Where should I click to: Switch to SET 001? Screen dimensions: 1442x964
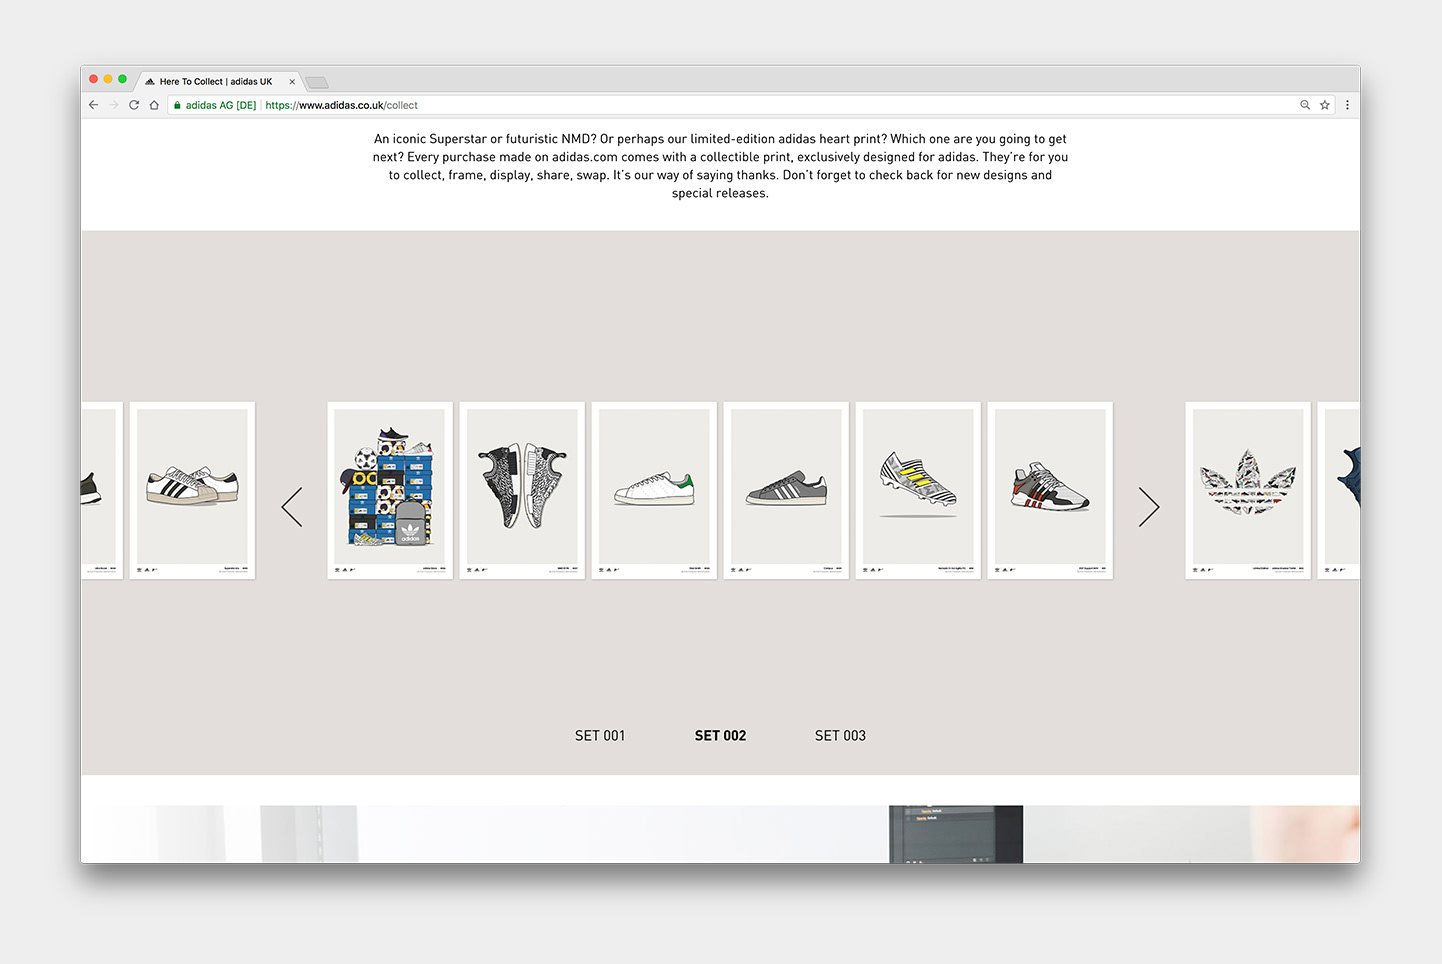click(x=600, y=735)
